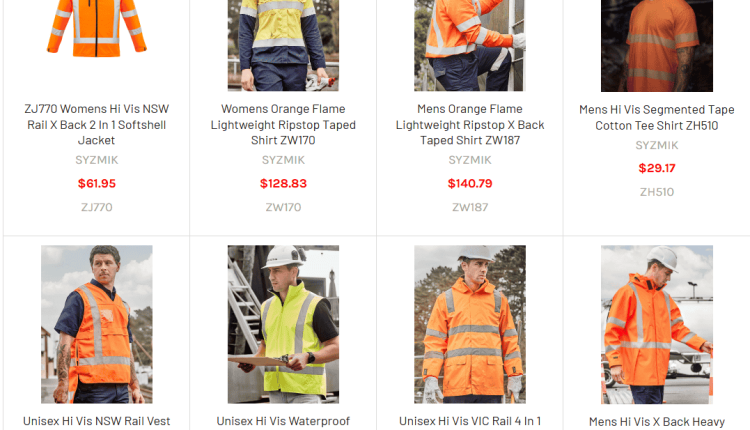Open Mens Orange Flame Lightweight Ripstop X Back title
750x430 pixels.
(x=470, y=124)
